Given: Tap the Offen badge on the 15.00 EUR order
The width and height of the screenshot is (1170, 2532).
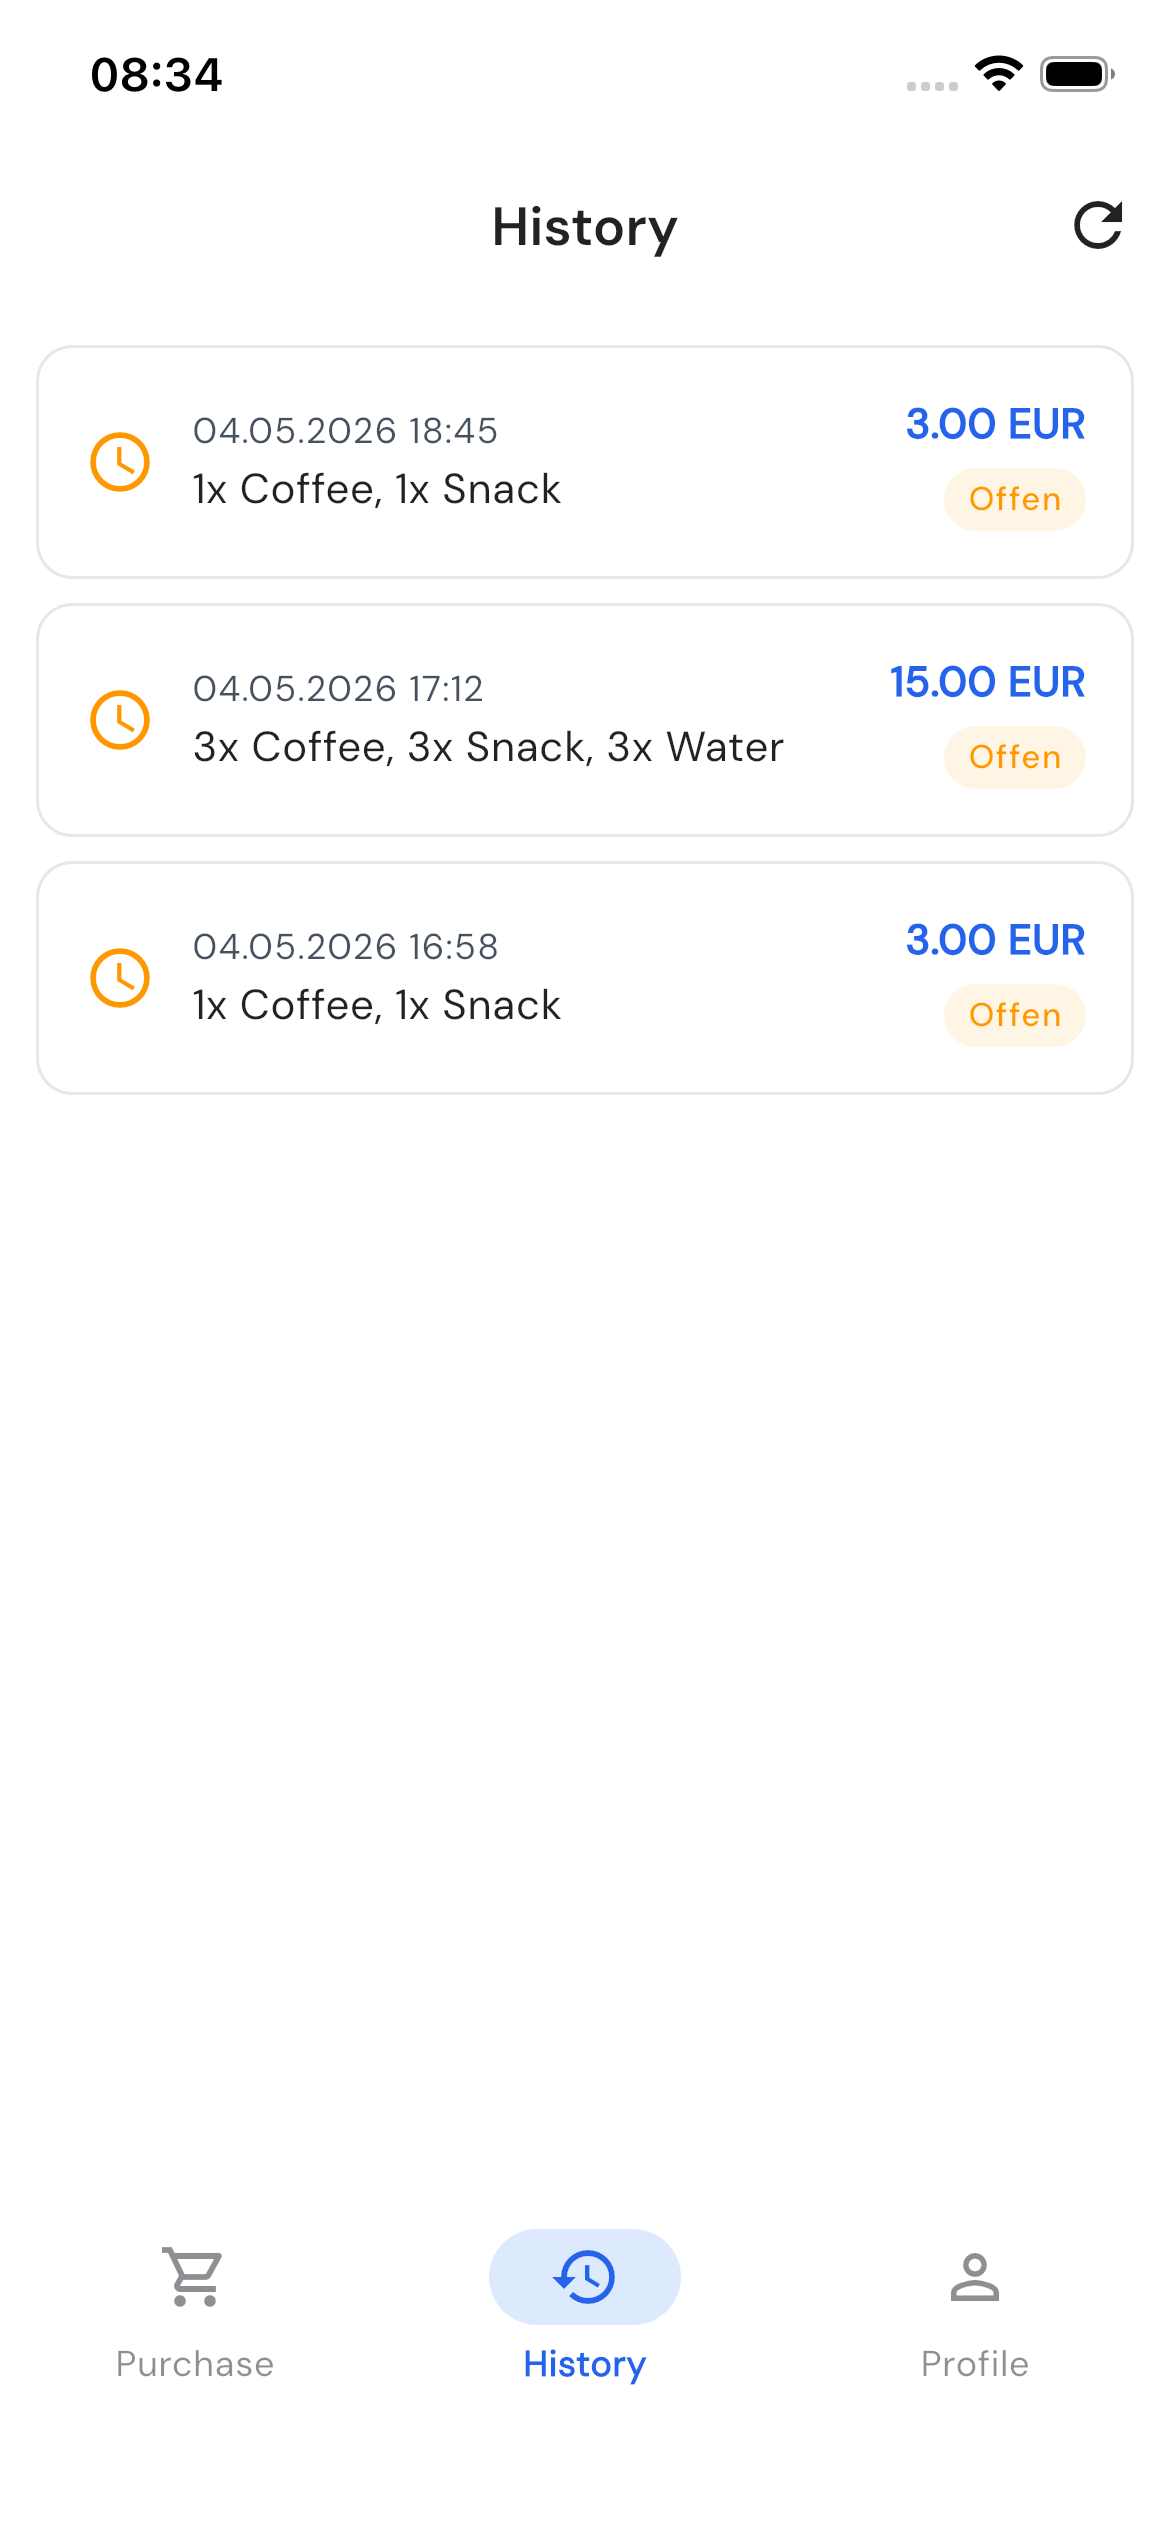Looking at the screenshot, I should [1015, 757].
